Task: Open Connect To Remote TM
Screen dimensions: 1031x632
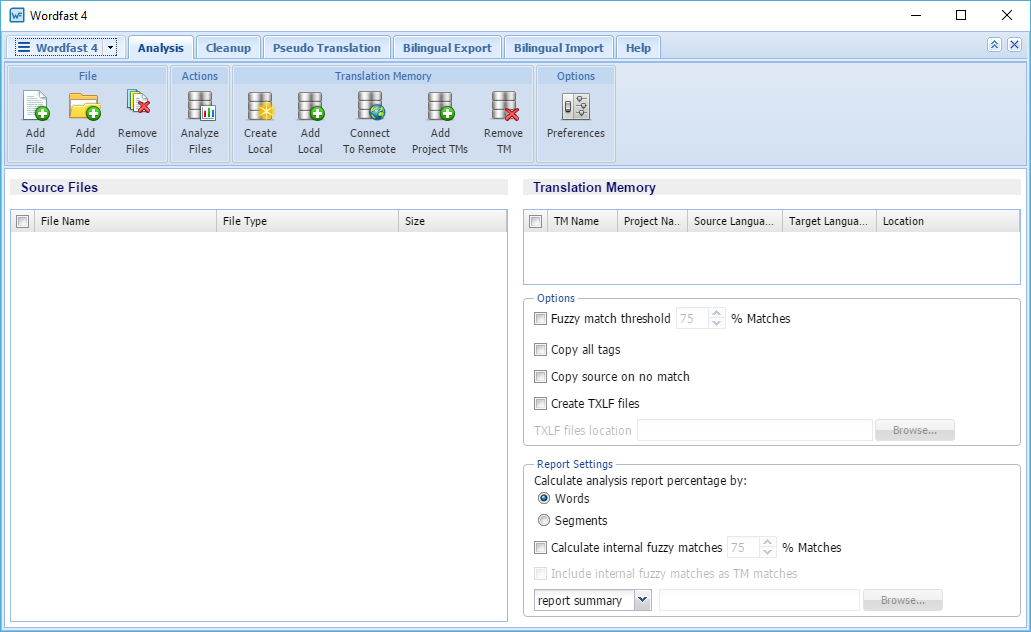Action: pos(370,123)
